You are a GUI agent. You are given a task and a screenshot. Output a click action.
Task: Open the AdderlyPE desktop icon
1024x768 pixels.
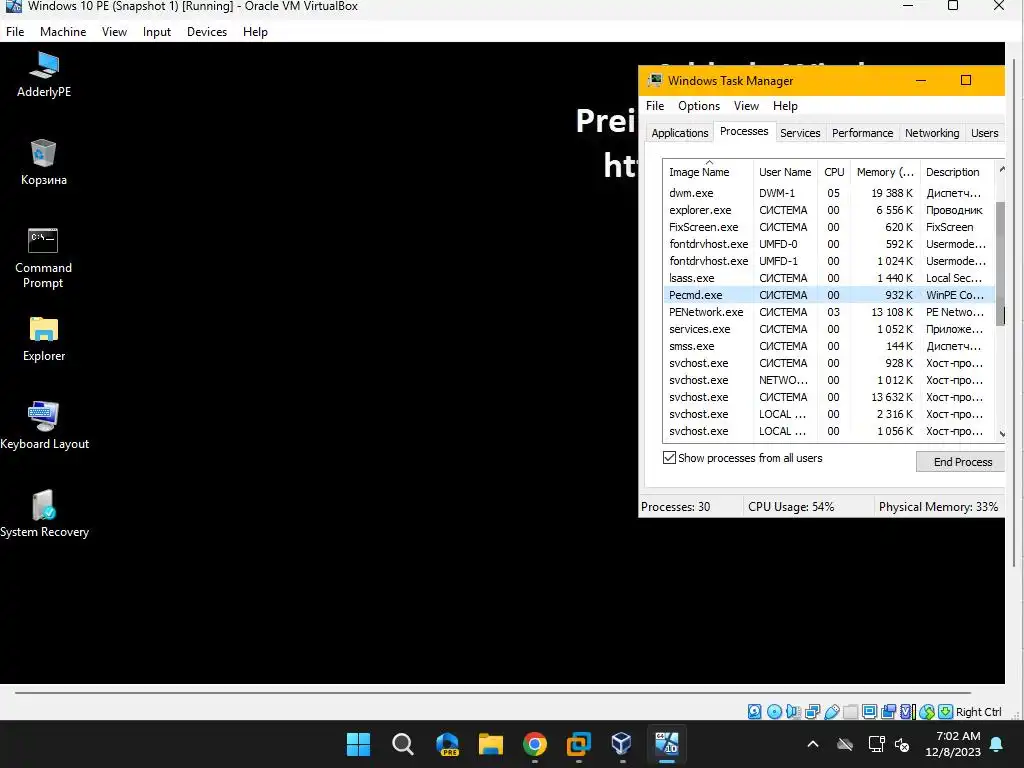[44, 74]
